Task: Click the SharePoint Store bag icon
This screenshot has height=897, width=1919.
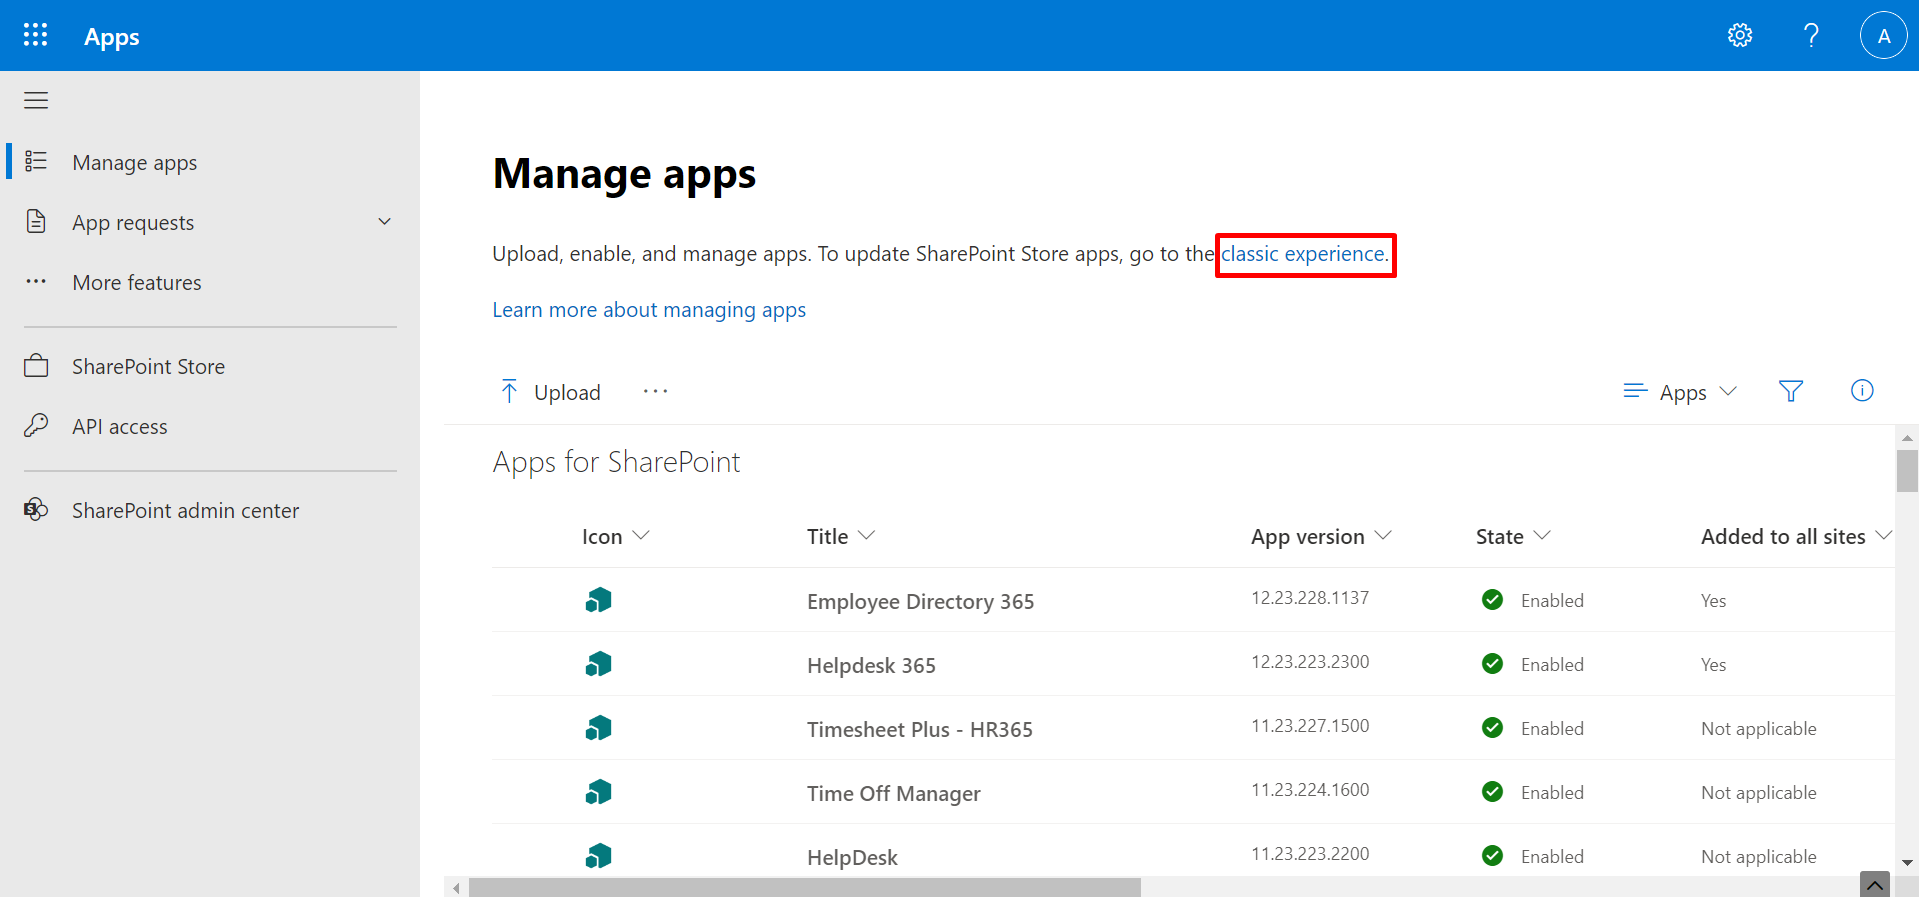Action: tap(36, 365)
